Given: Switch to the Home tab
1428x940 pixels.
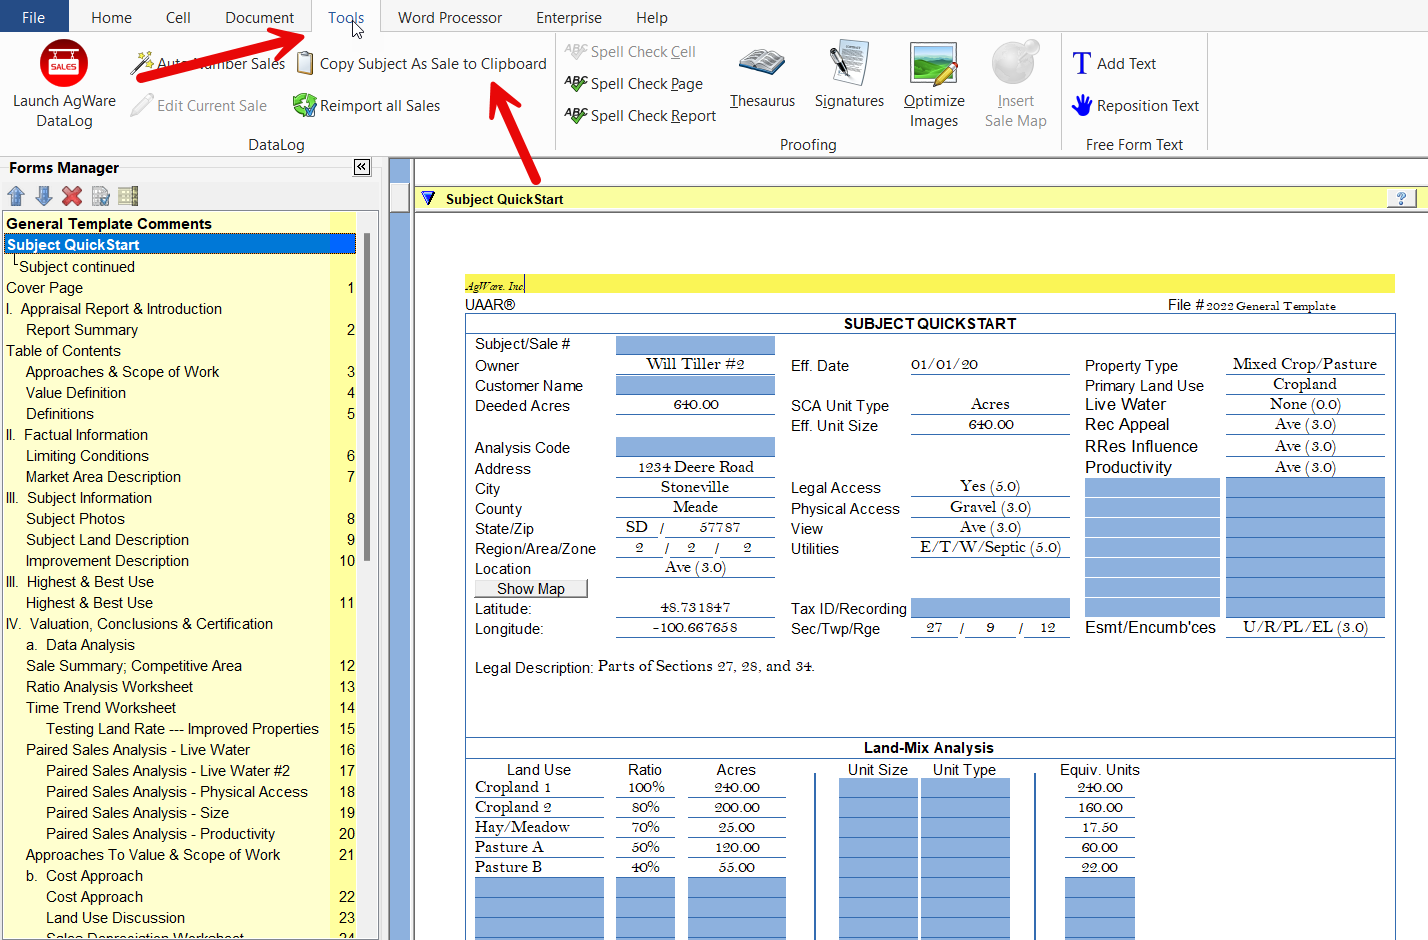Looking at the screenshot, I should (x=111, y=17).
